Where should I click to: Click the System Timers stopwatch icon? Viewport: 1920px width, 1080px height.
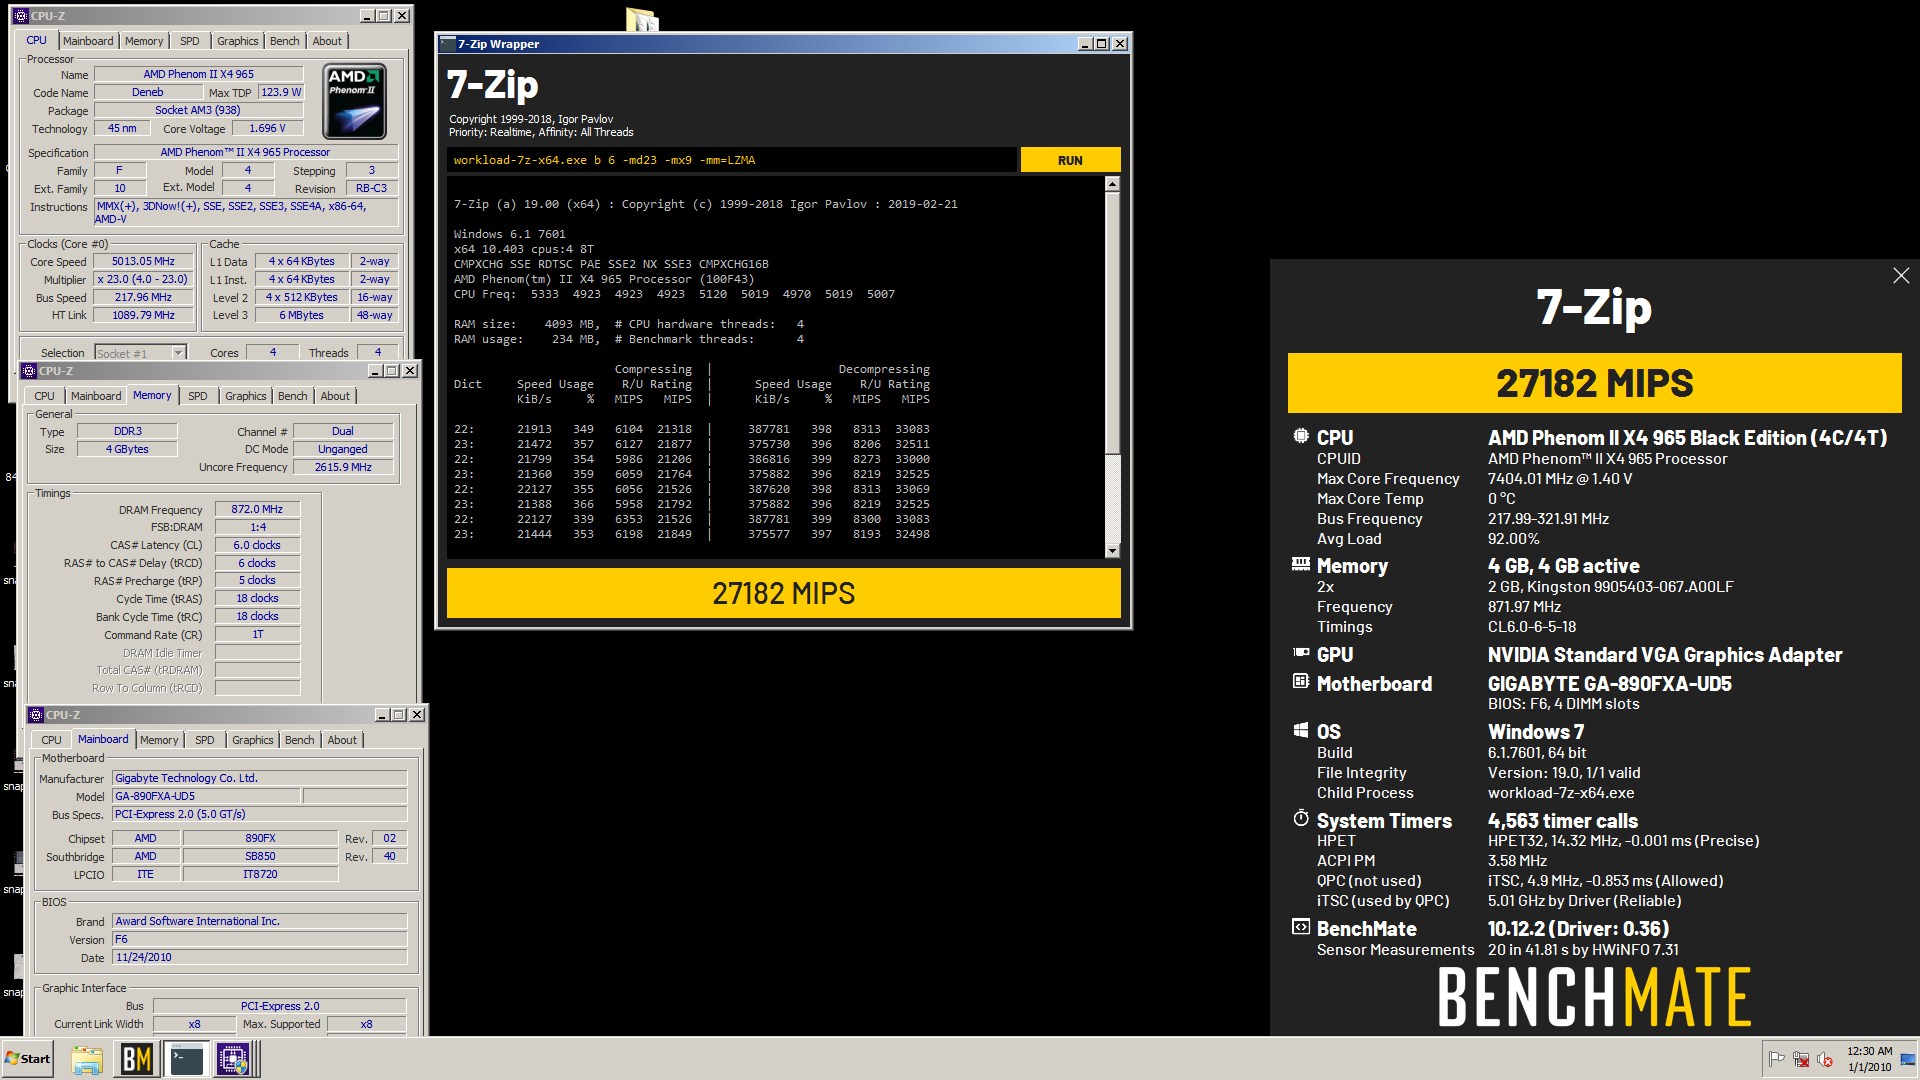[1301, 819]
